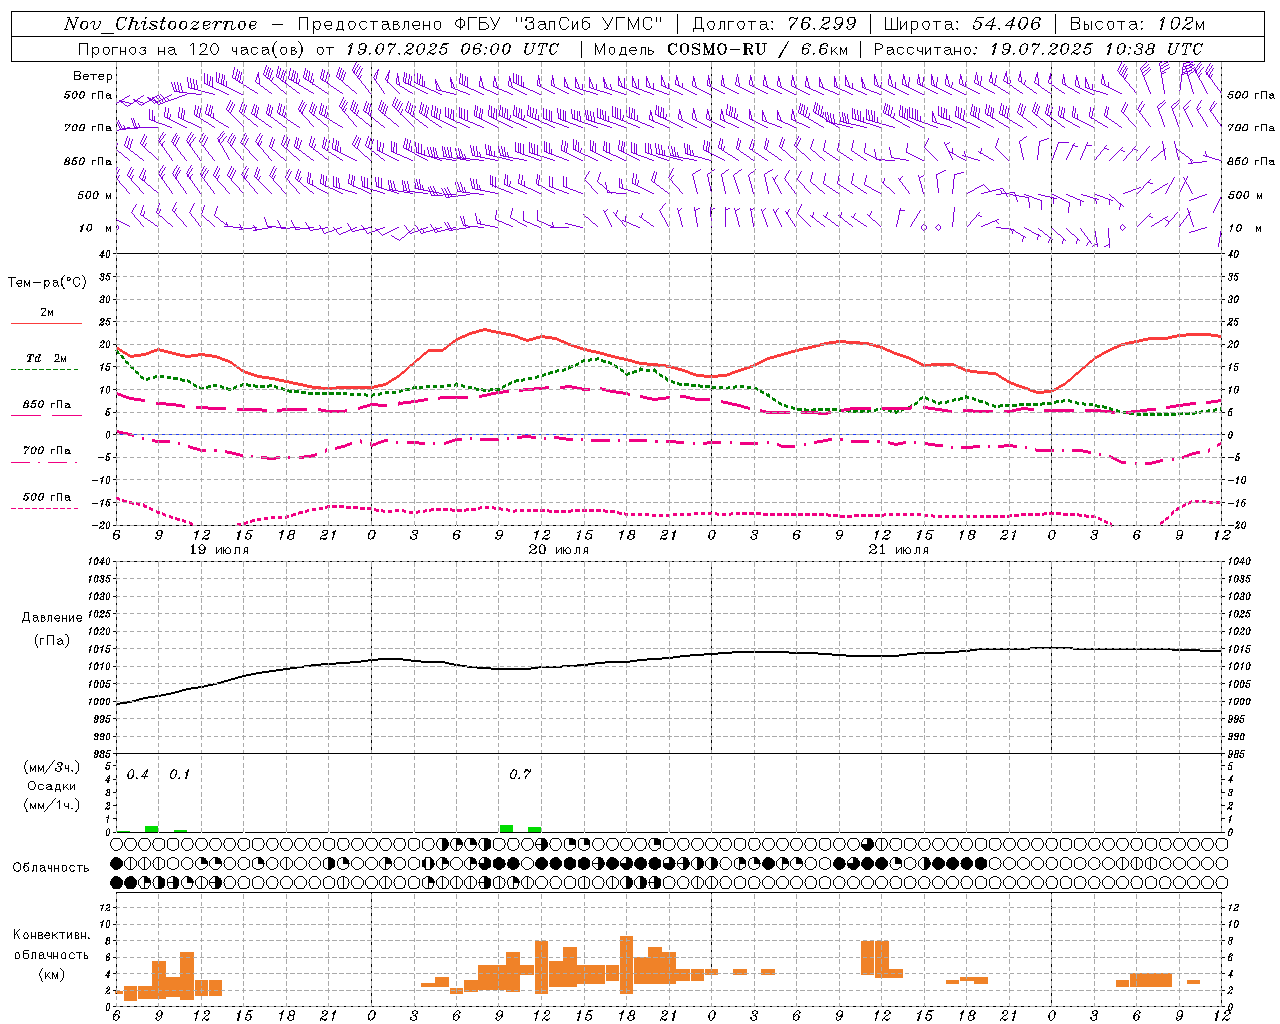The height and width of the screenshot is (1024, 1280).
Task: Click the Тем-ра(°C) panel label
Action: [47, 283]
